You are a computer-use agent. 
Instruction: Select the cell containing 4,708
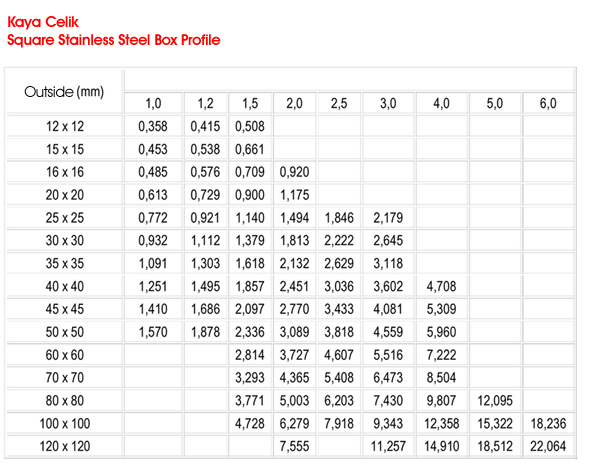(x=441, y=286)
